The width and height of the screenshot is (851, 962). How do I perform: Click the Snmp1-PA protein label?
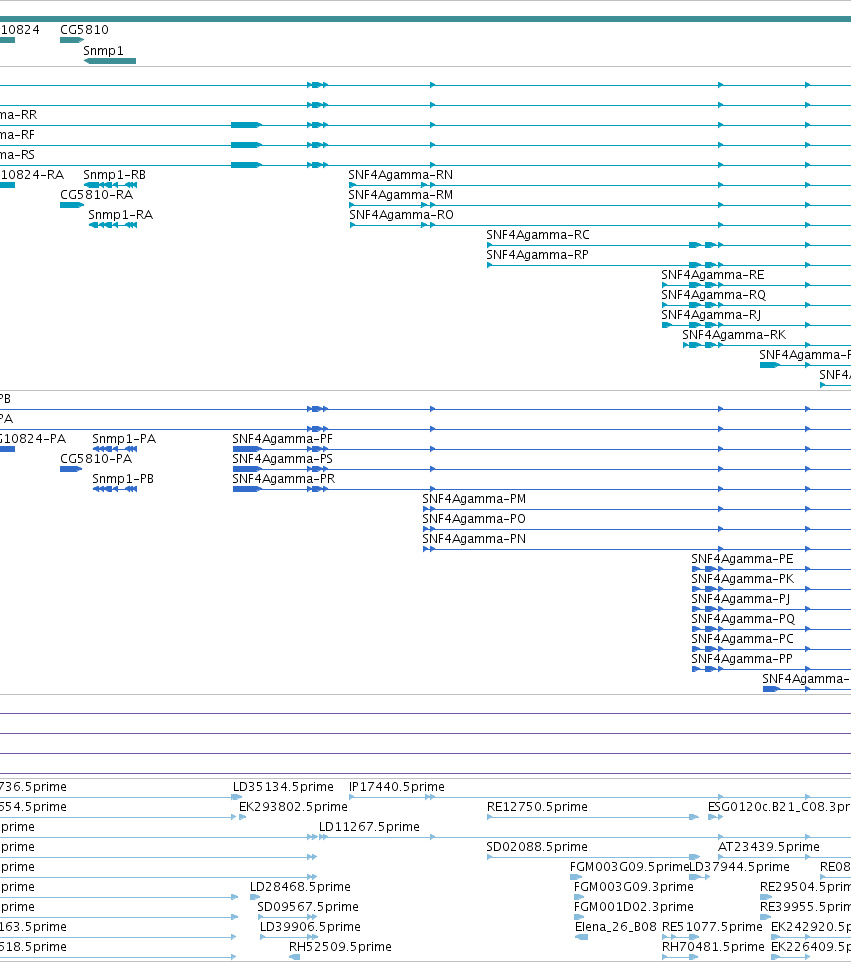click(x=124, y=439)
